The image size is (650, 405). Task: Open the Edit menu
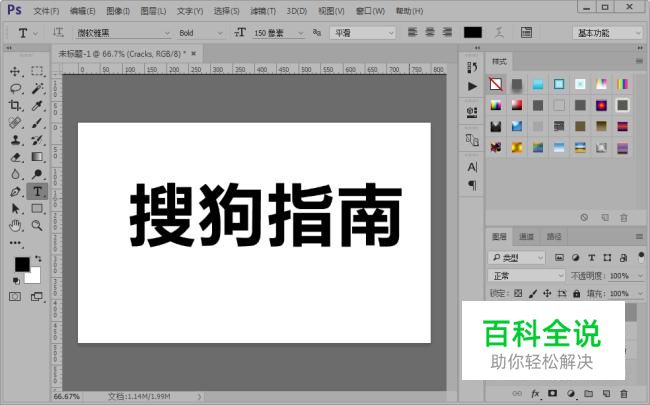tap(82, 11)
